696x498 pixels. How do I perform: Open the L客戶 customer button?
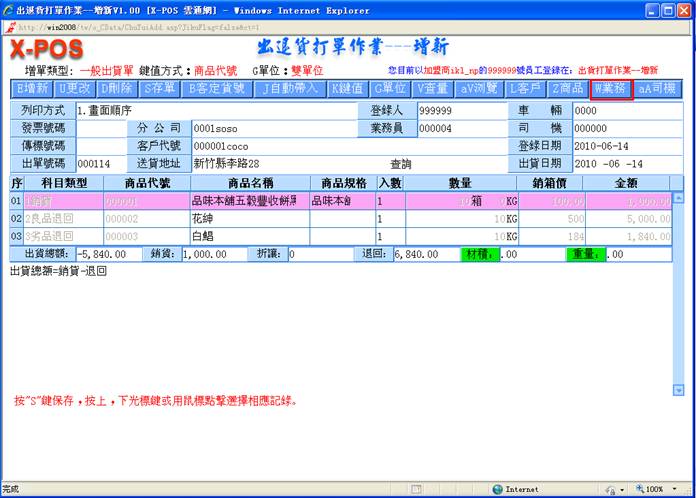pyautogui.click(x=528, y=88)
